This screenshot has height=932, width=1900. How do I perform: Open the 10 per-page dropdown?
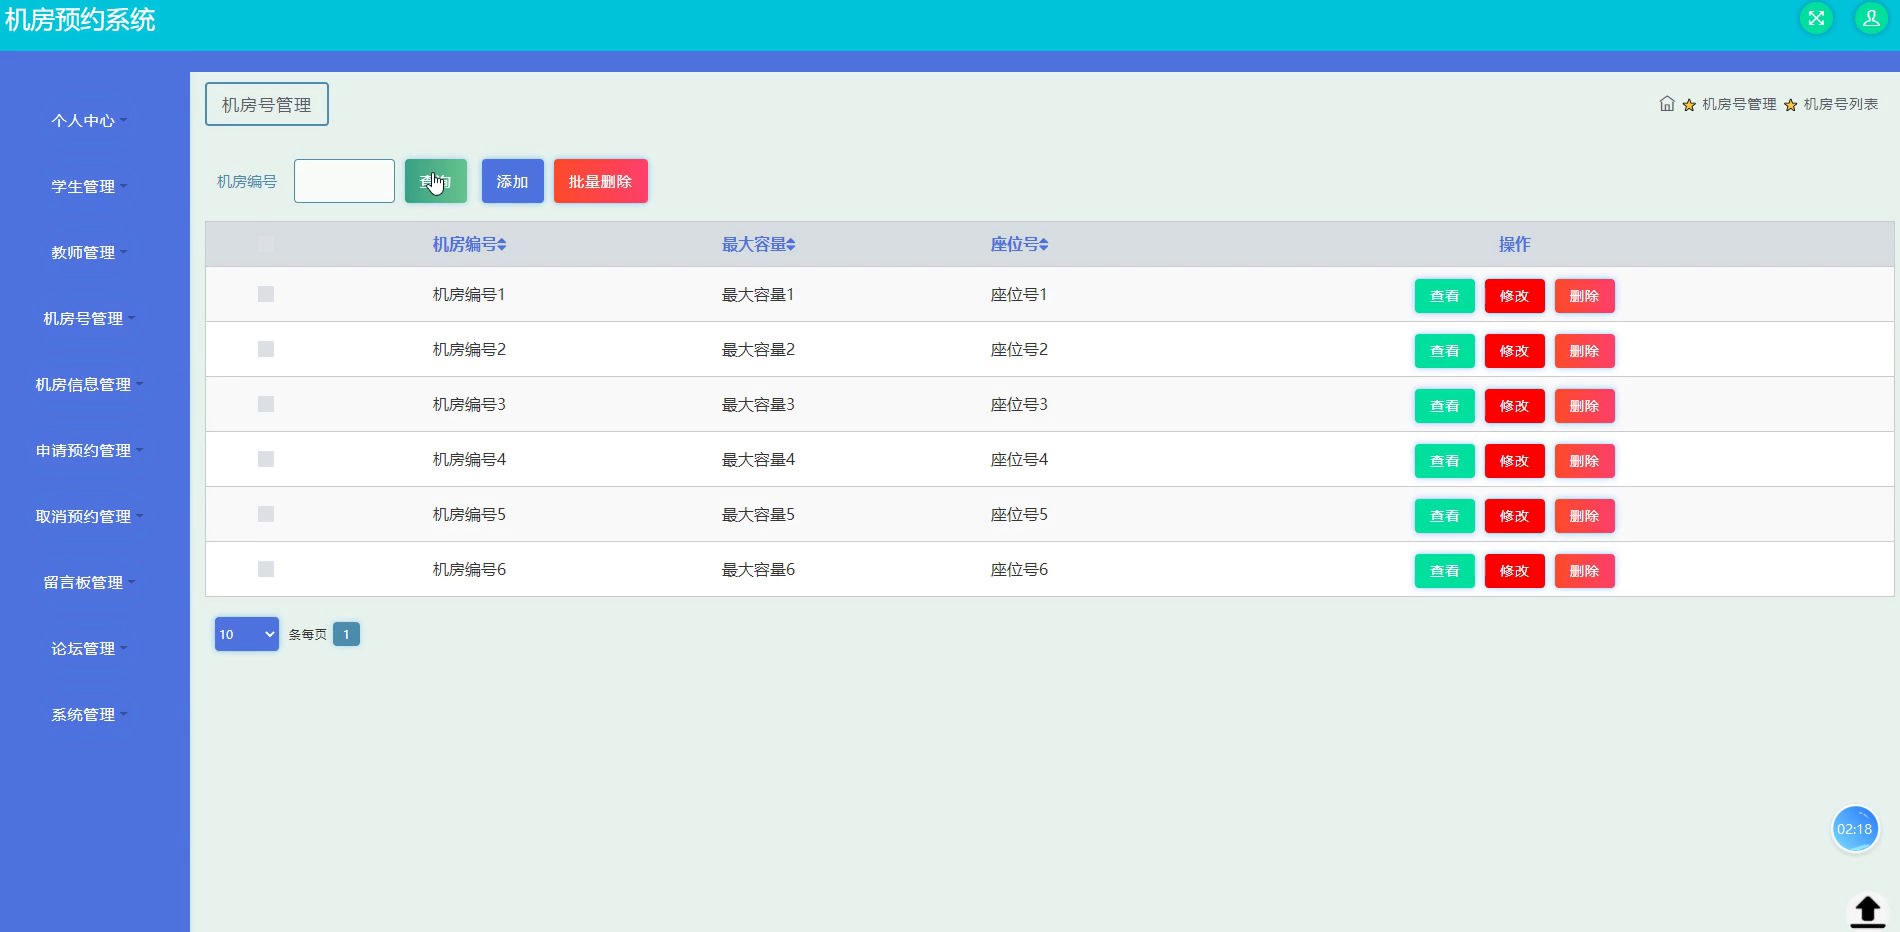point(247,634)
